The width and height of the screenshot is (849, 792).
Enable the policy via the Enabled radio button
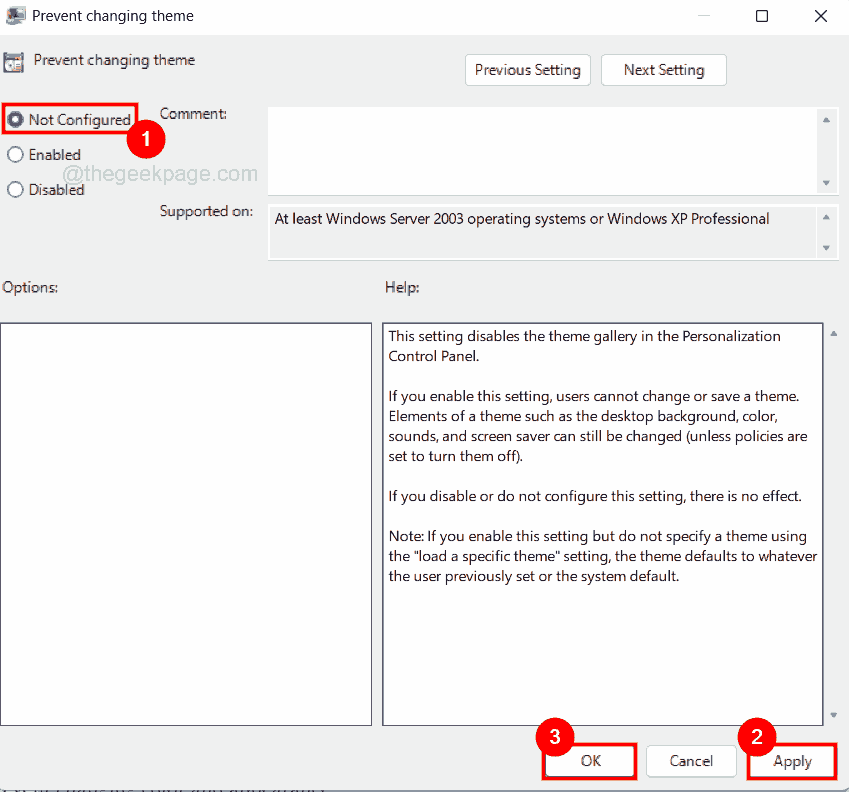tap(15, 154)
